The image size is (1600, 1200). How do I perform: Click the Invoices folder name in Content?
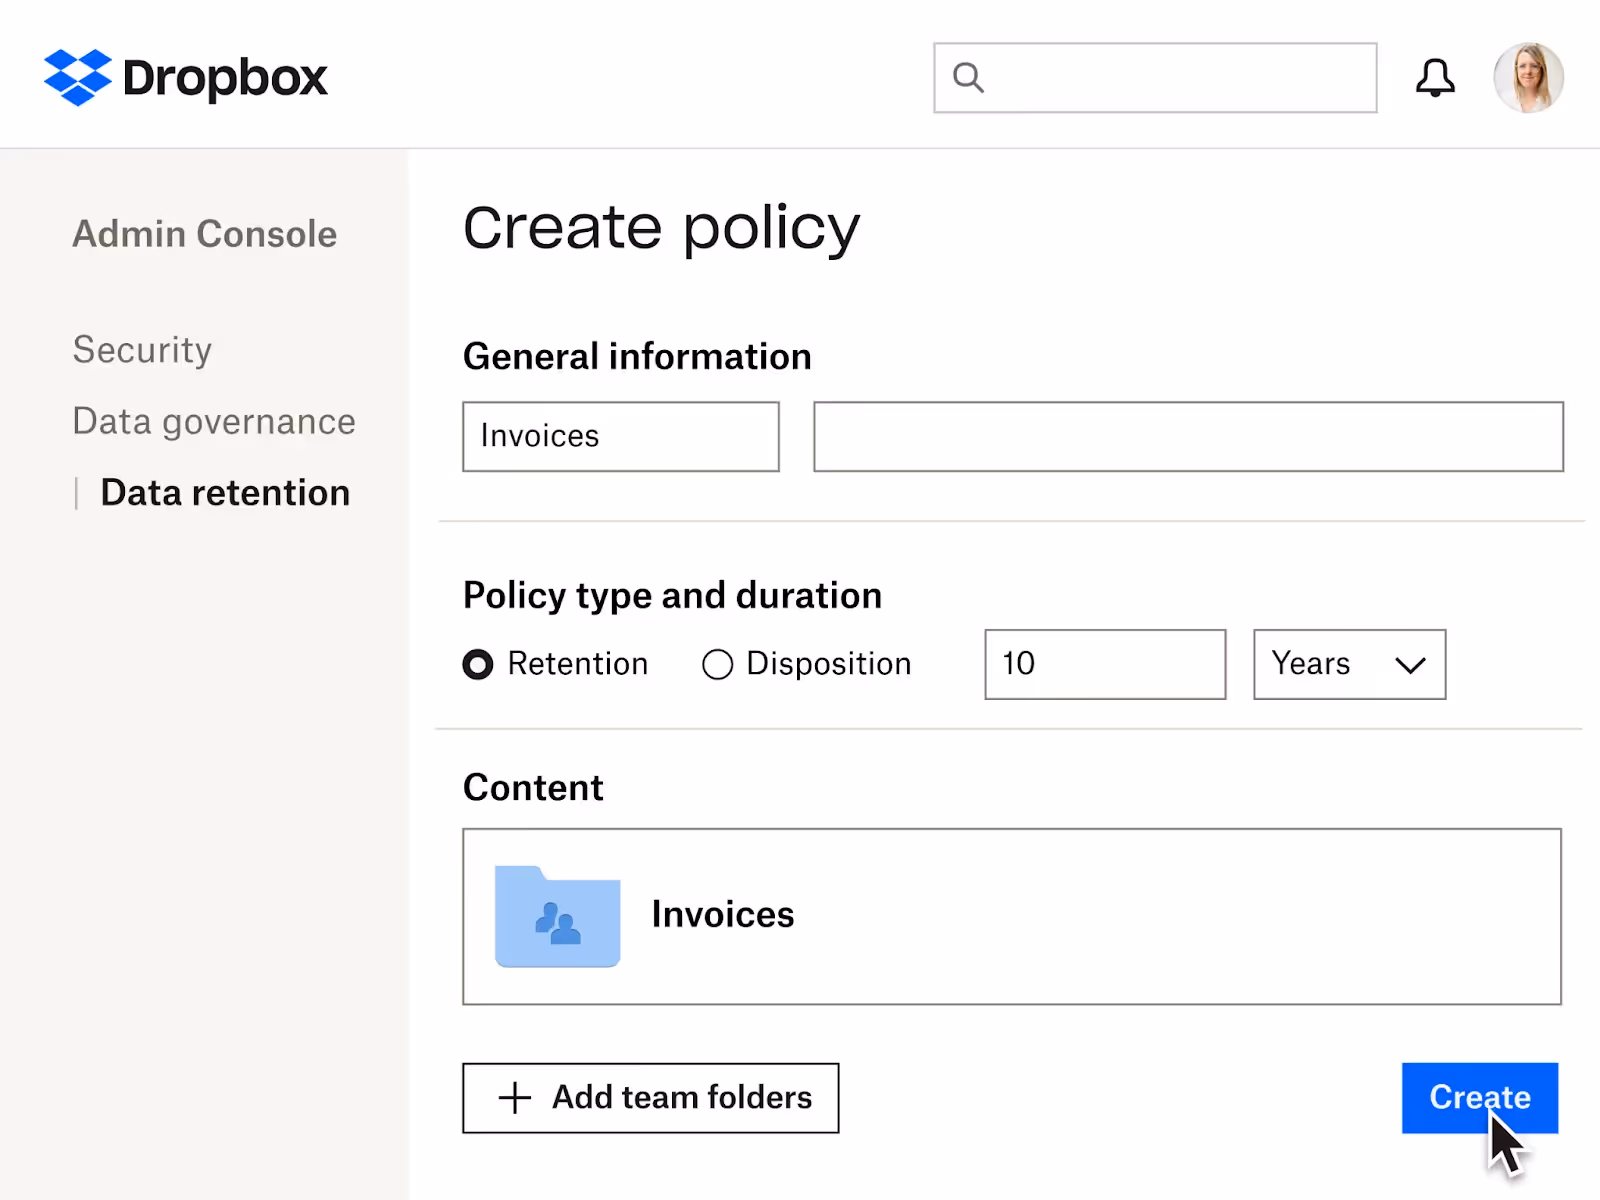pyautogui.click(x=723, y=915)
